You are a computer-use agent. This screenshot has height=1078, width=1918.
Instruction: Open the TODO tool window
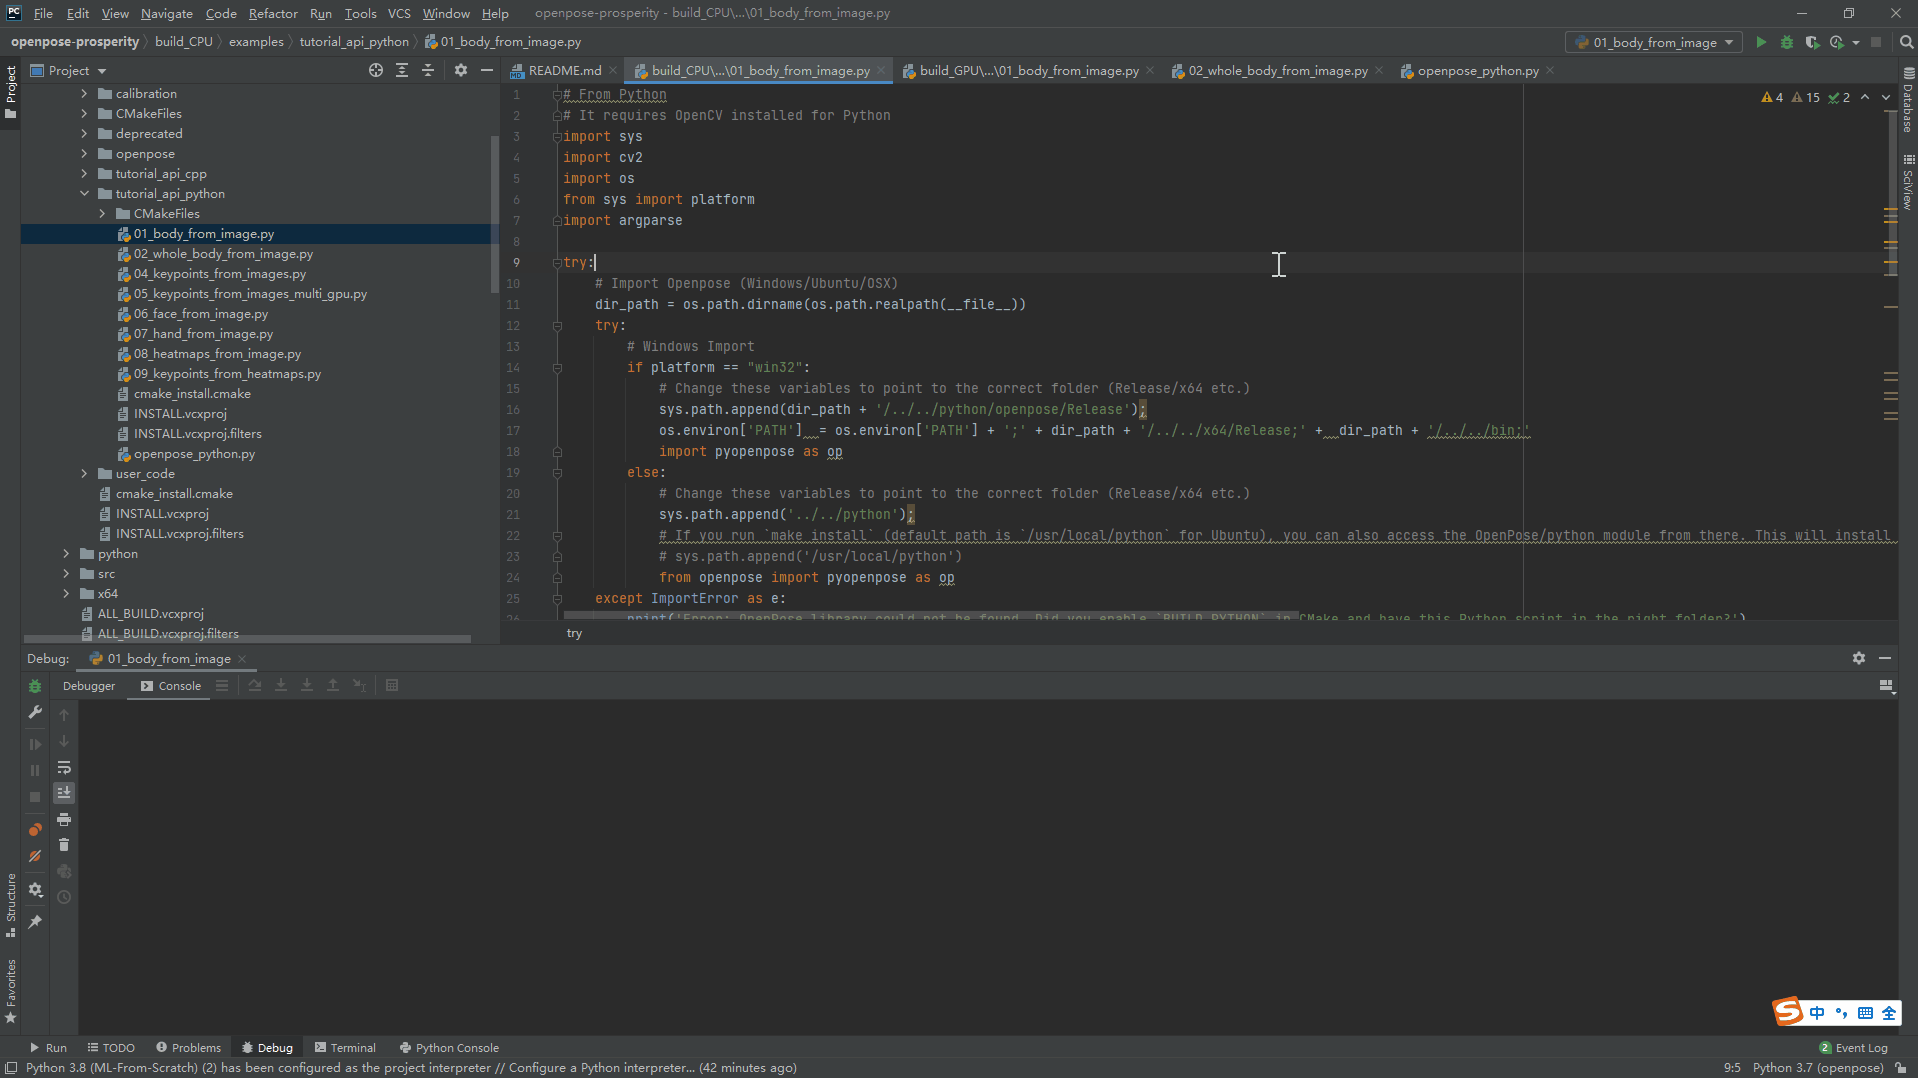pyautogui.click(x=111, y=1047)
